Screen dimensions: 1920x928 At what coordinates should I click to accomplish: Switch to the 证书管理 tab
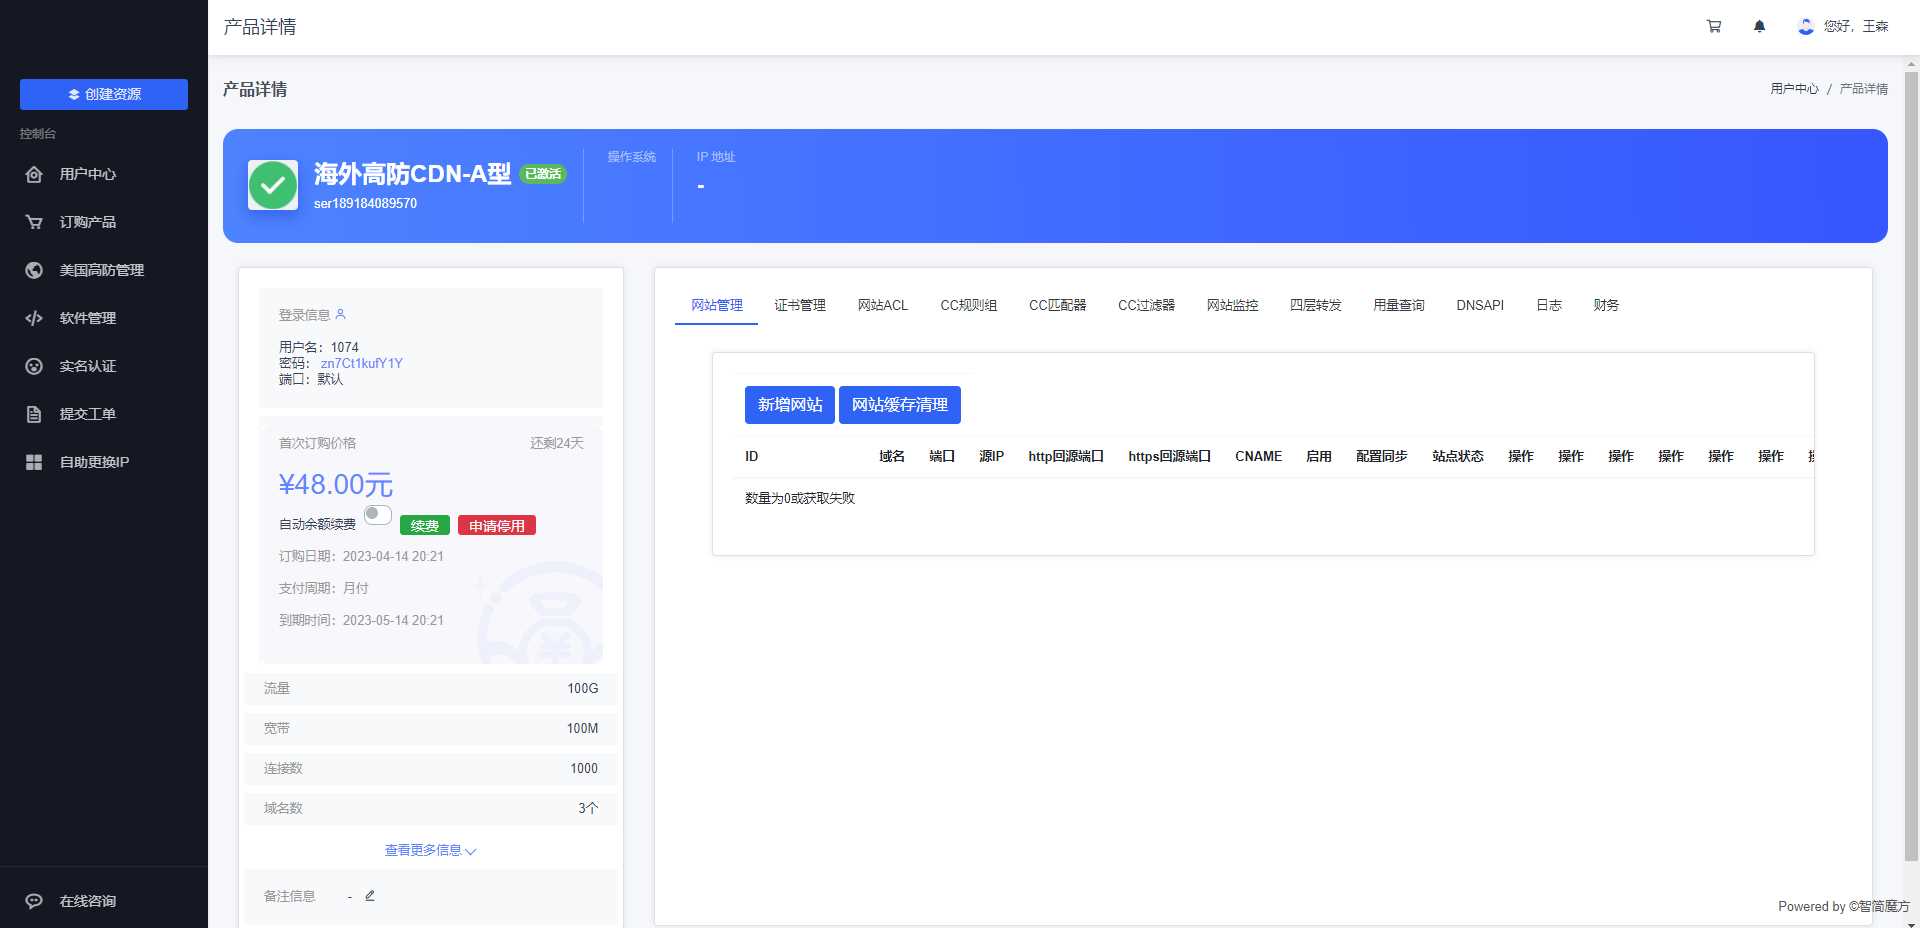coord(800,305)
